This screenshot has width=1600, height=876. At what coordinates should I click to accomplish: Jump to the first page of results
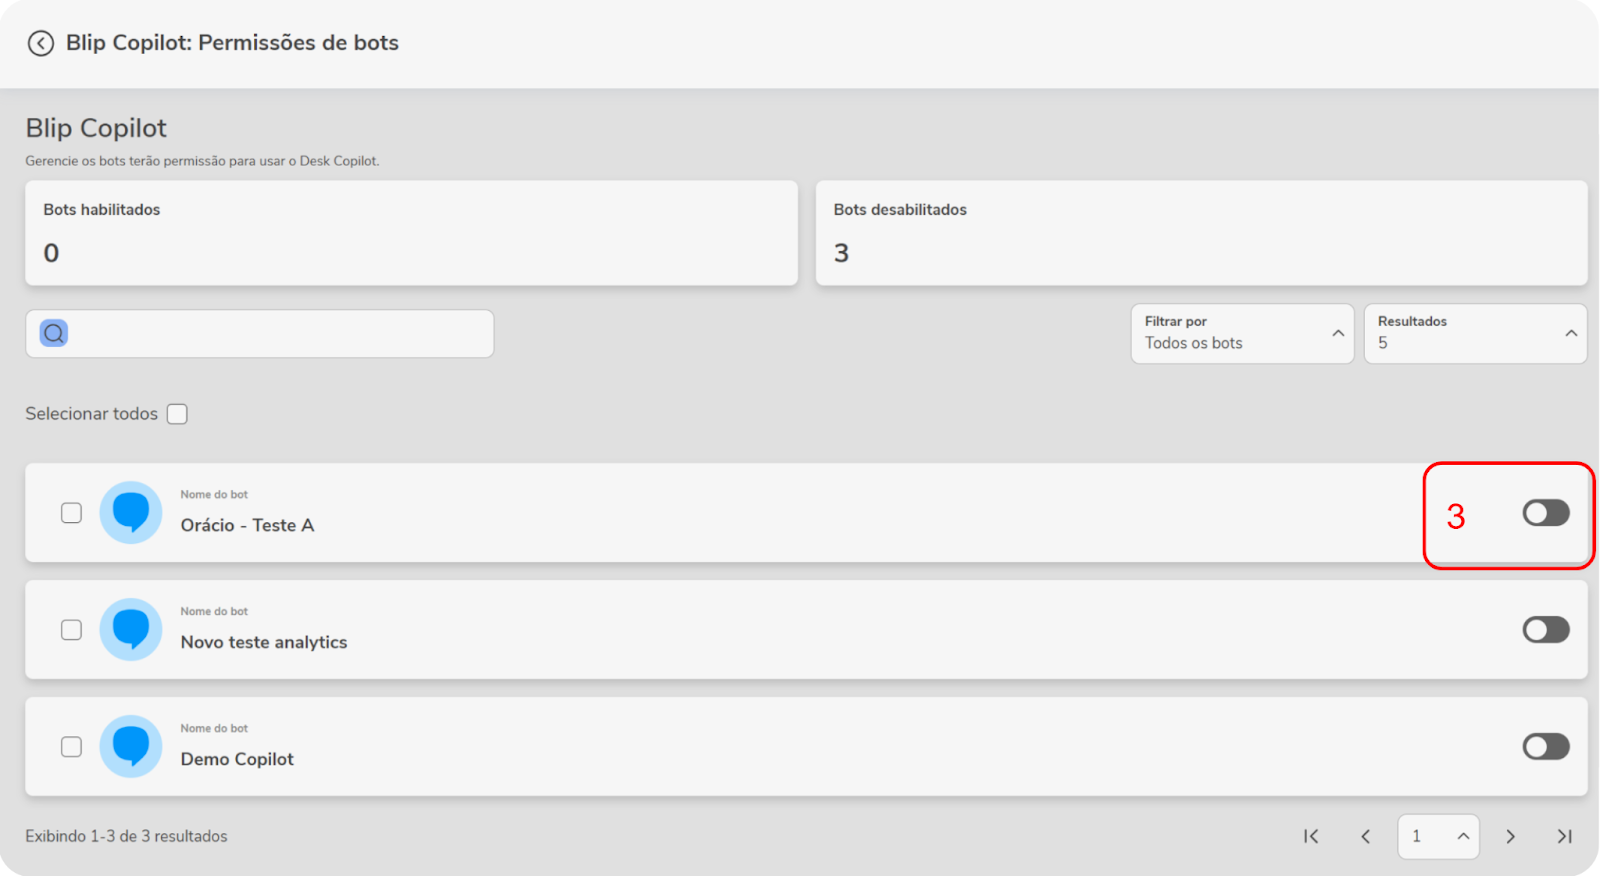pos(1311,836)
